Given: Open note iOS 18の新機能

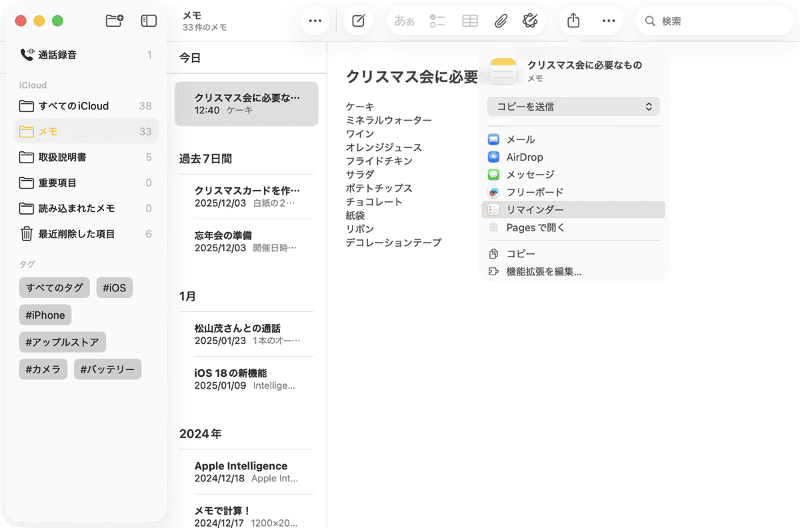Looking at the screenshot, I should click(246, 379).
